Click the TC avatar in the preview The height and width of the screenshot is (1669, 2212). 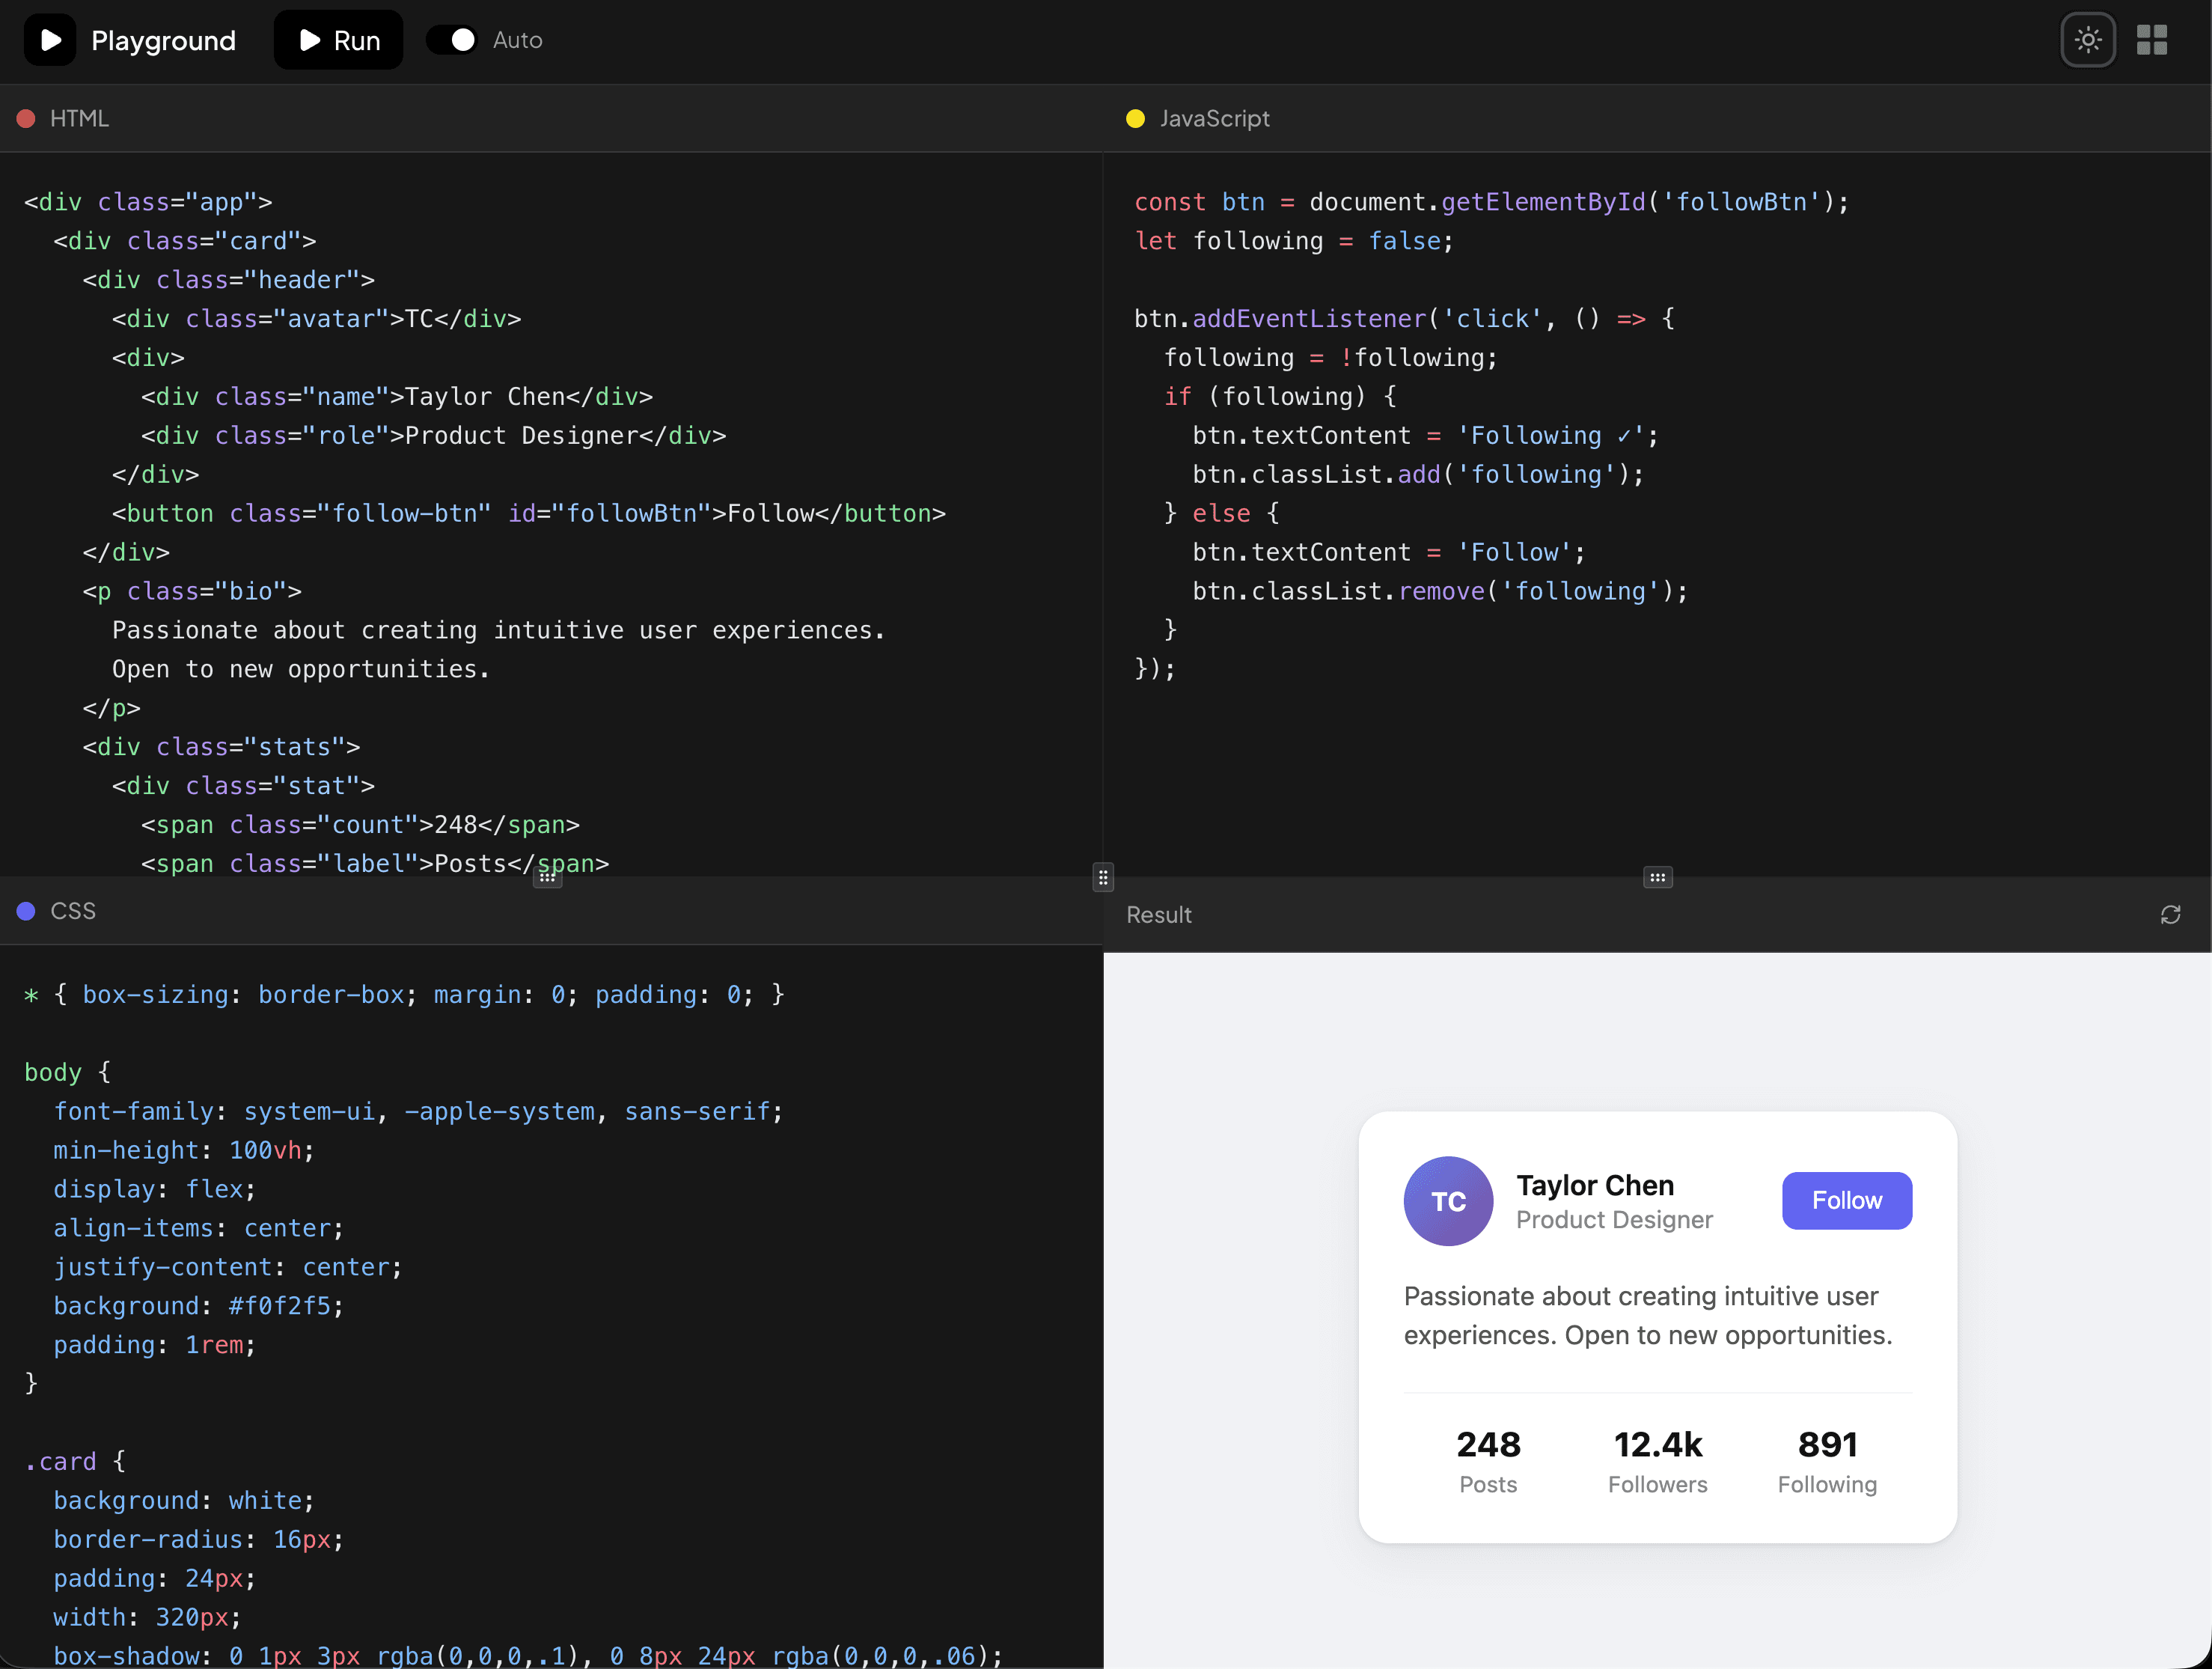click(x=1448, y=1201)
